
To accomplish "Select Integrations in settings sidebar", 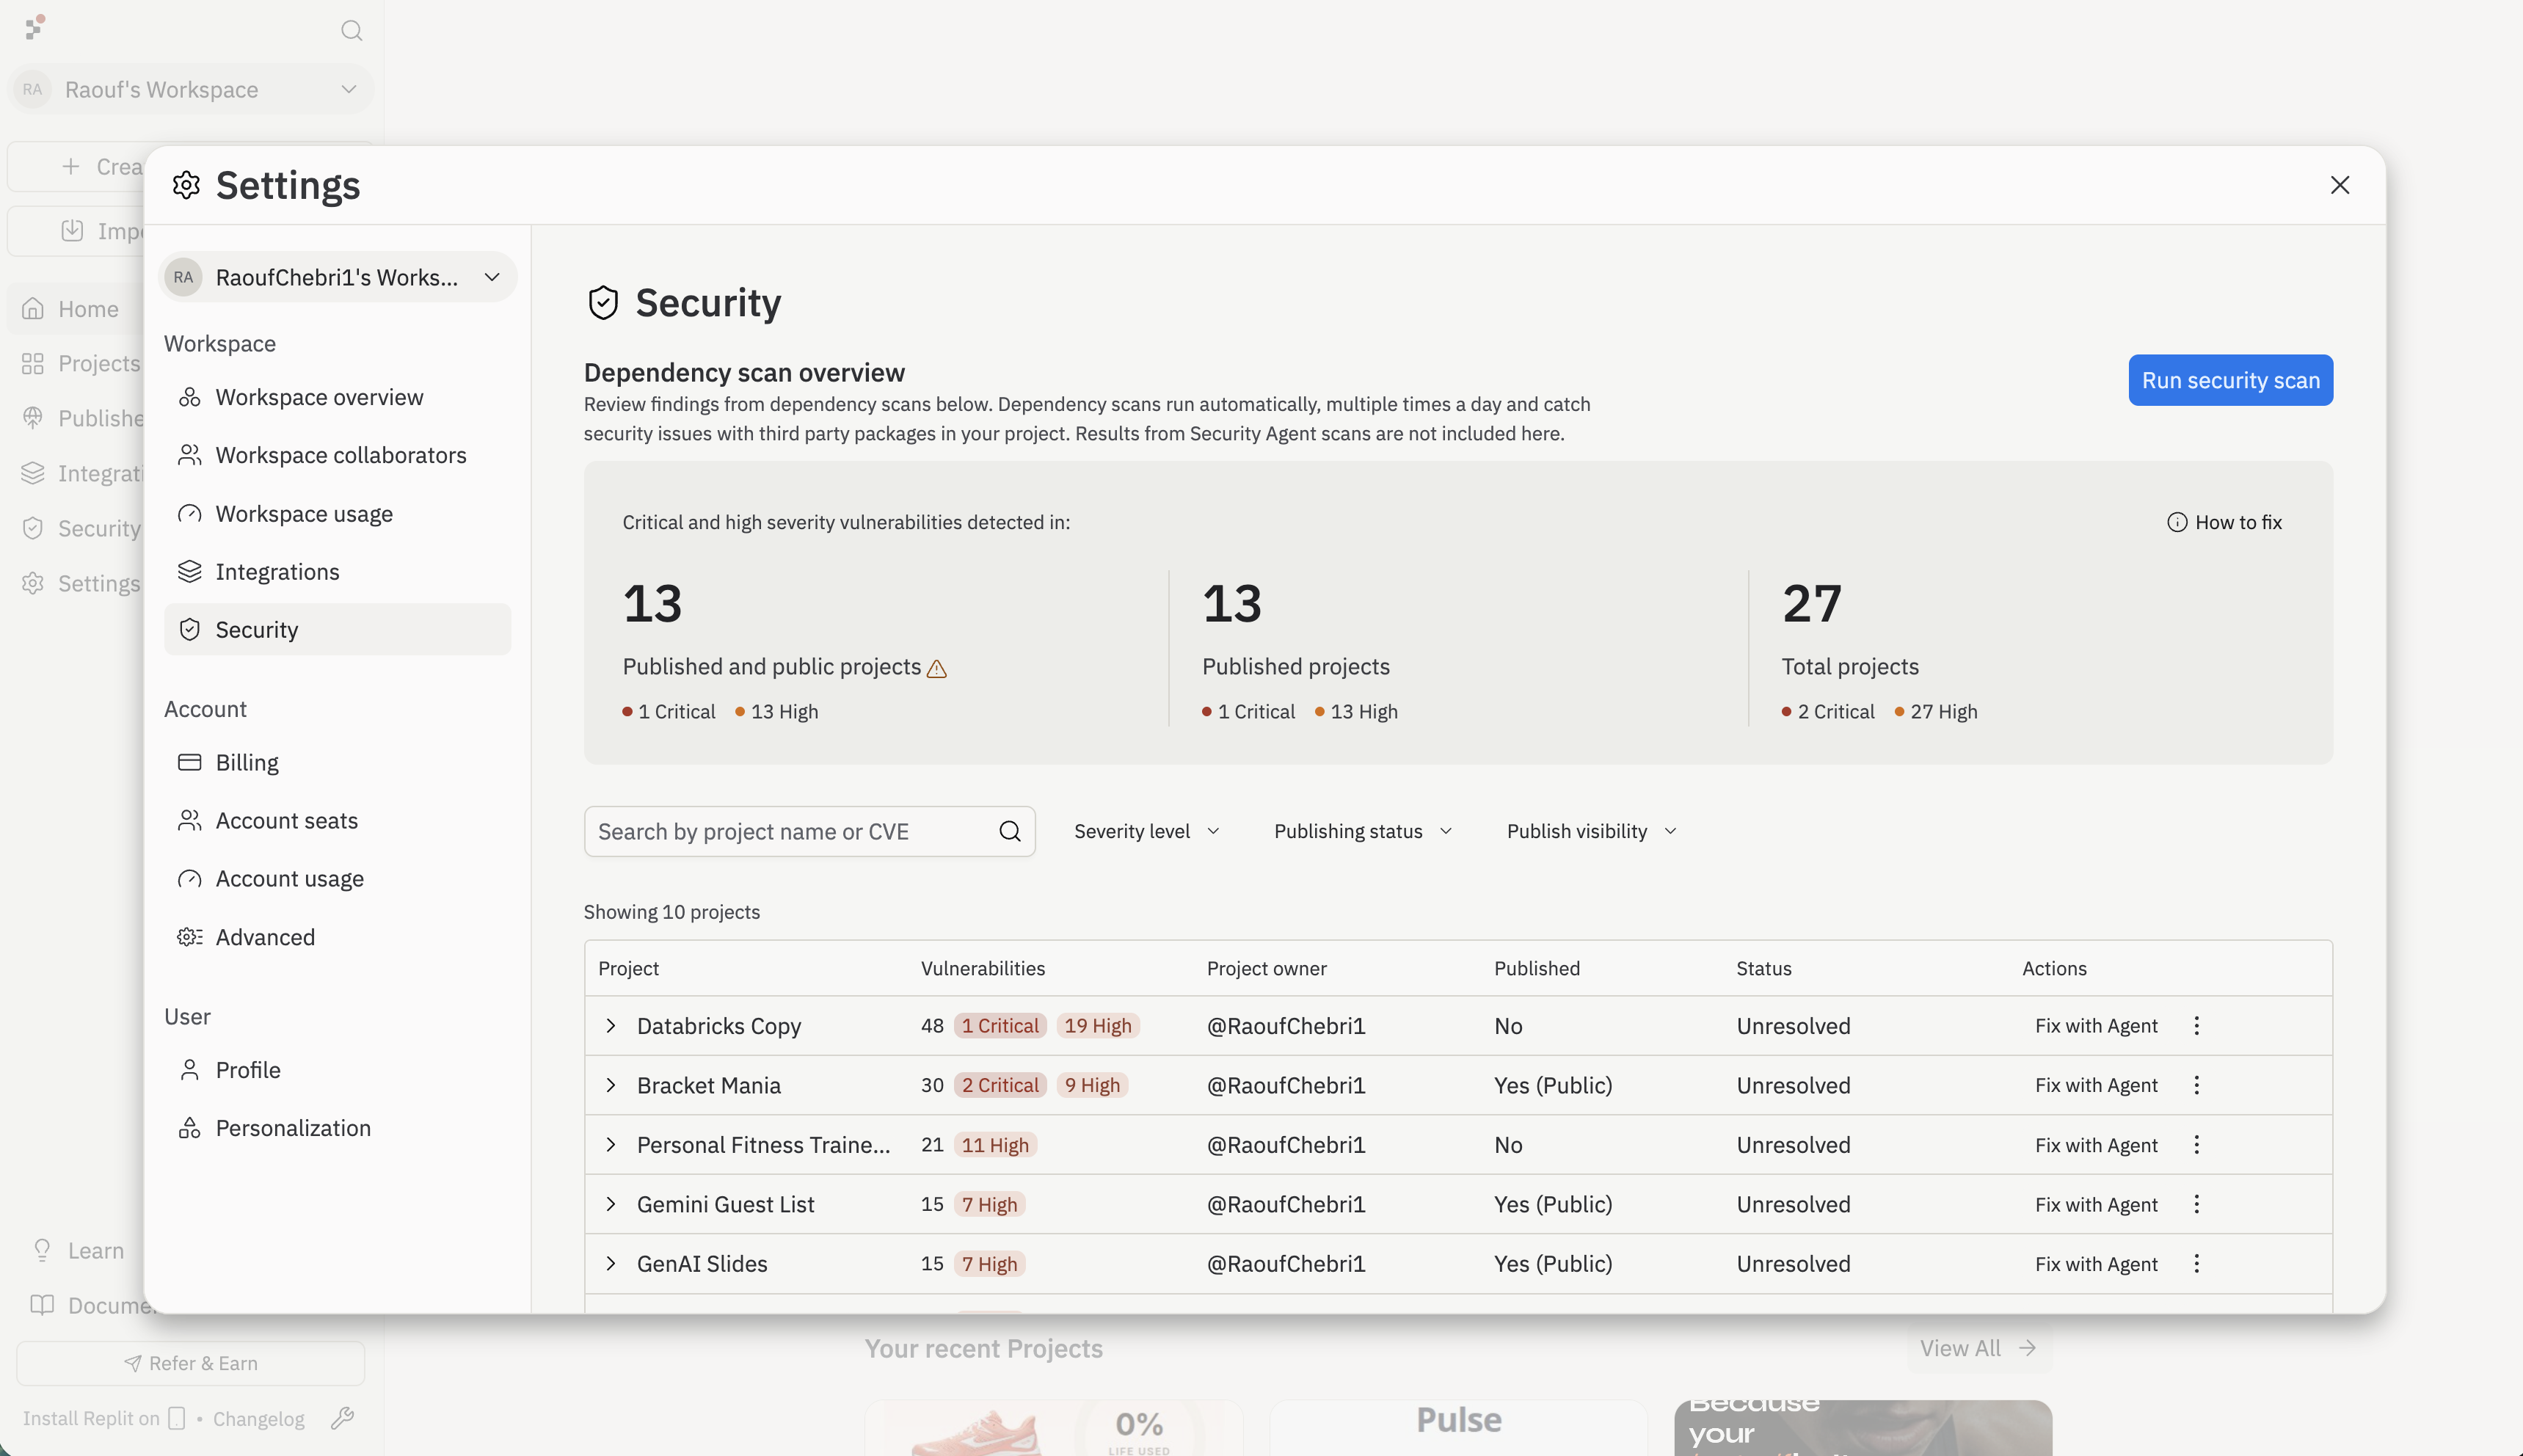I will (338, 571).
